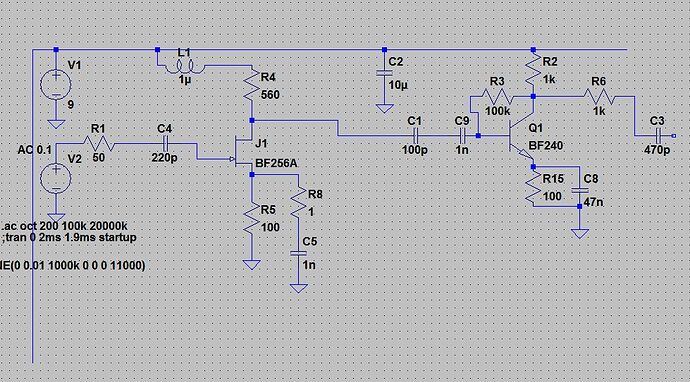Select the C9 1n capacitor symbol
Viewport: 690px width, 382px height.
[x=462, y=135]
